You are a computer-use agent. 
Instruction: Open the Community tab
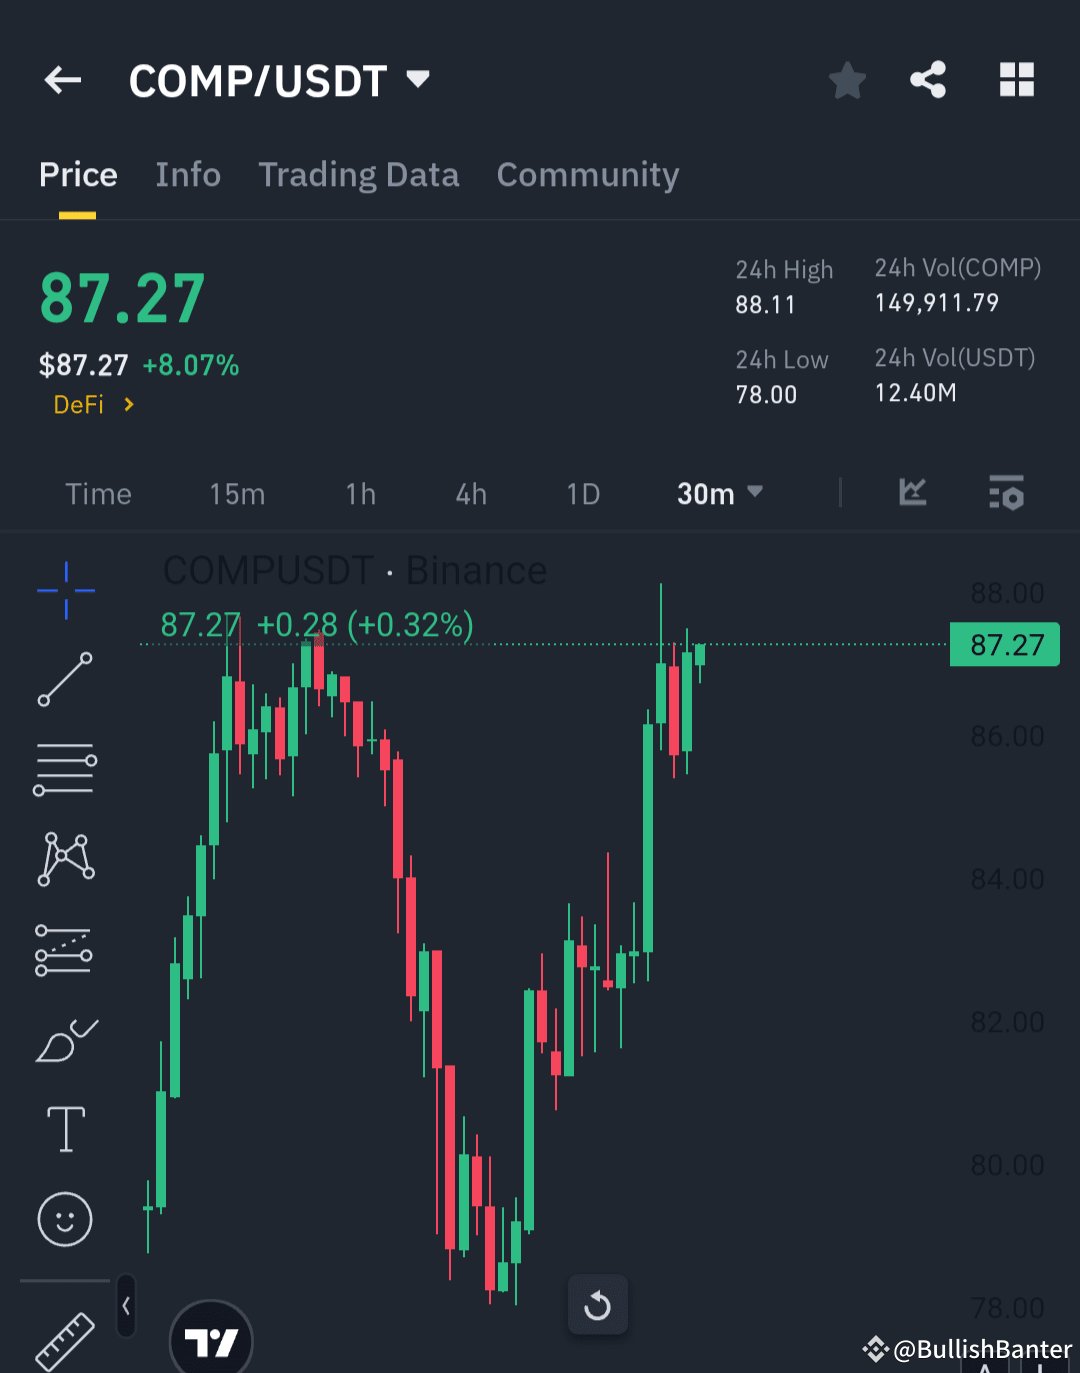click(x=587, y=174)
